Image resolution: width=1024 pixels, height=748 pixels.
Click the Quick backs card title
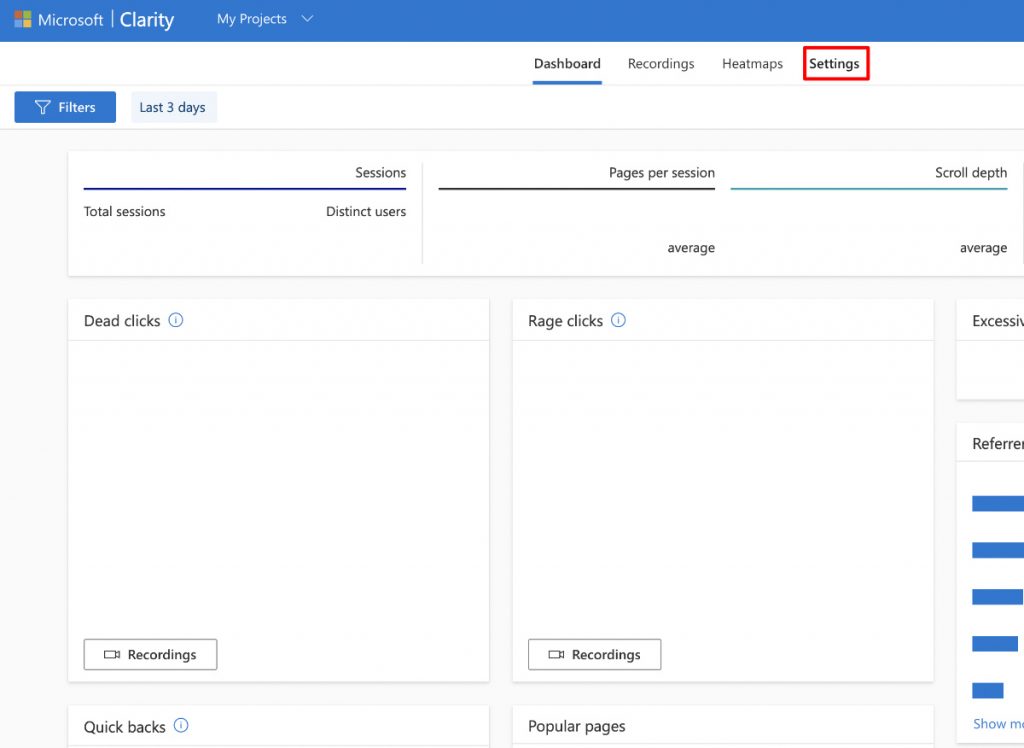tap(125, 727)
